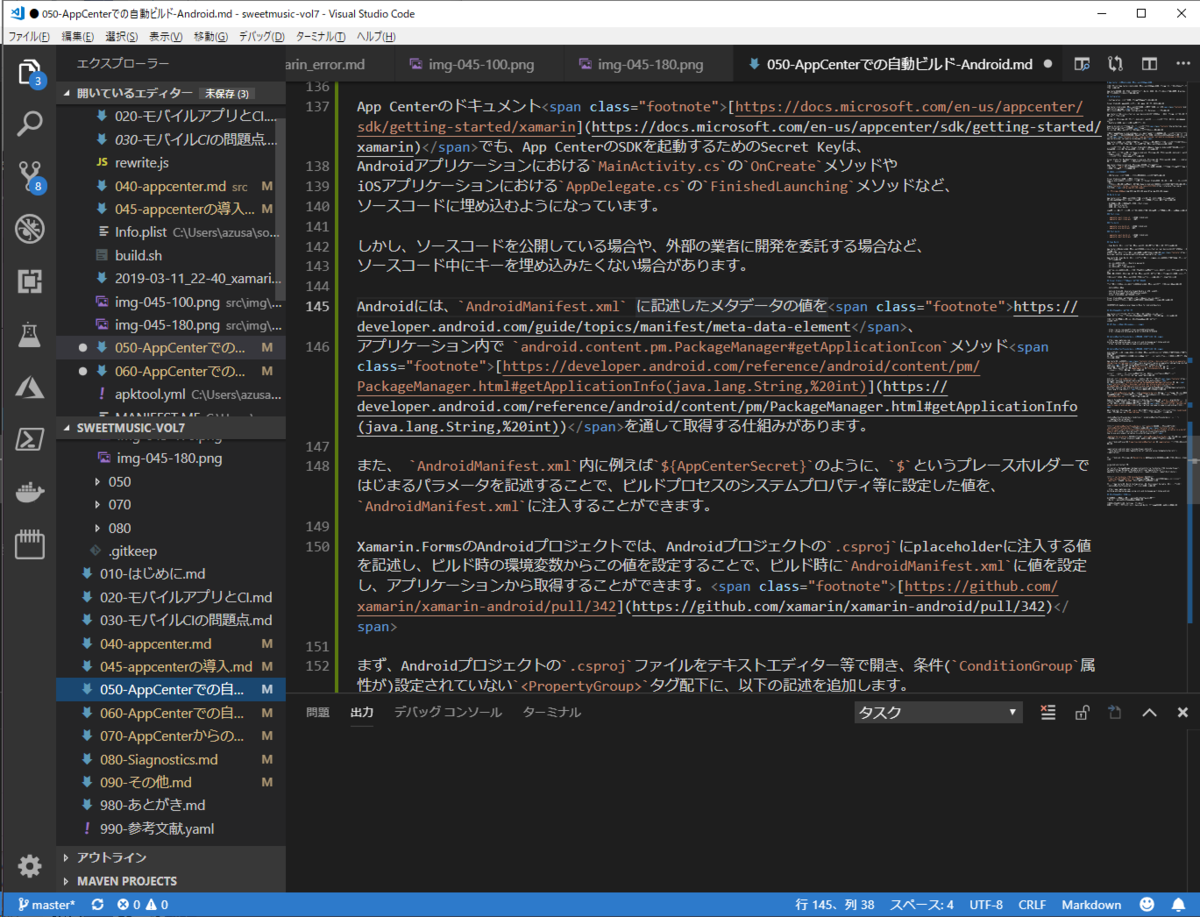Open the Selection menu
Viewport: 1200px width, 917px height.
121,37
